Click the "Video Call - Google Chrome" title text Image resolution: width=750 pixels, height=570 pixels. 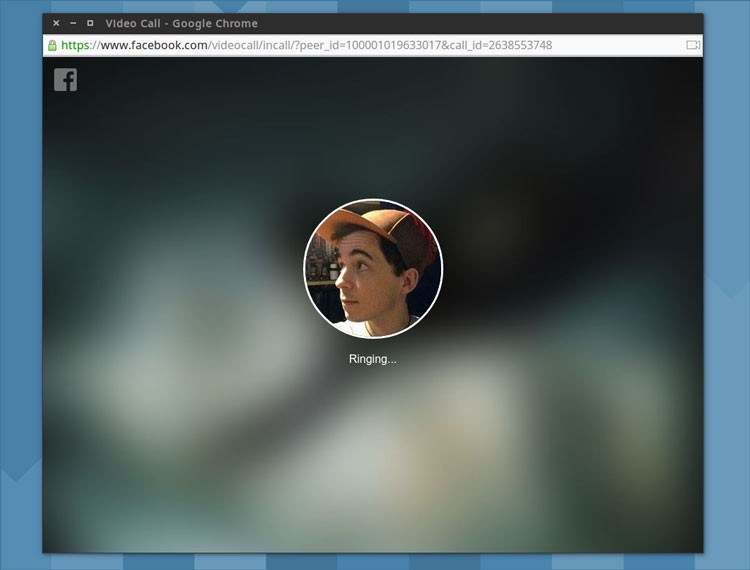[181, 23]
